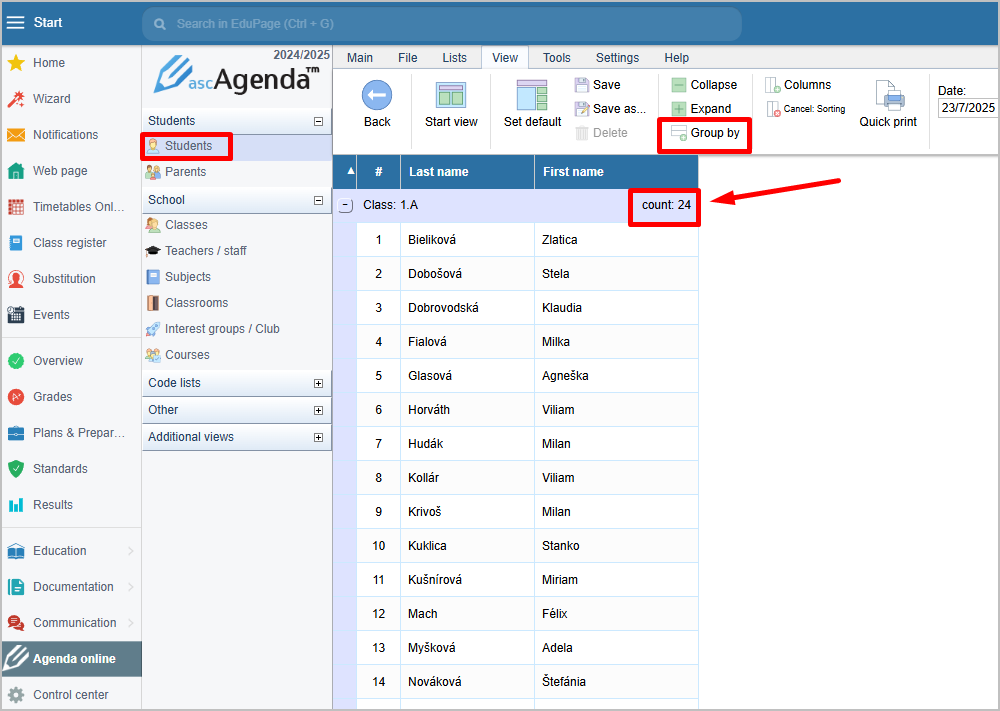Click the Save as icon
This screenshot has height=711, width=1000.
582,109
